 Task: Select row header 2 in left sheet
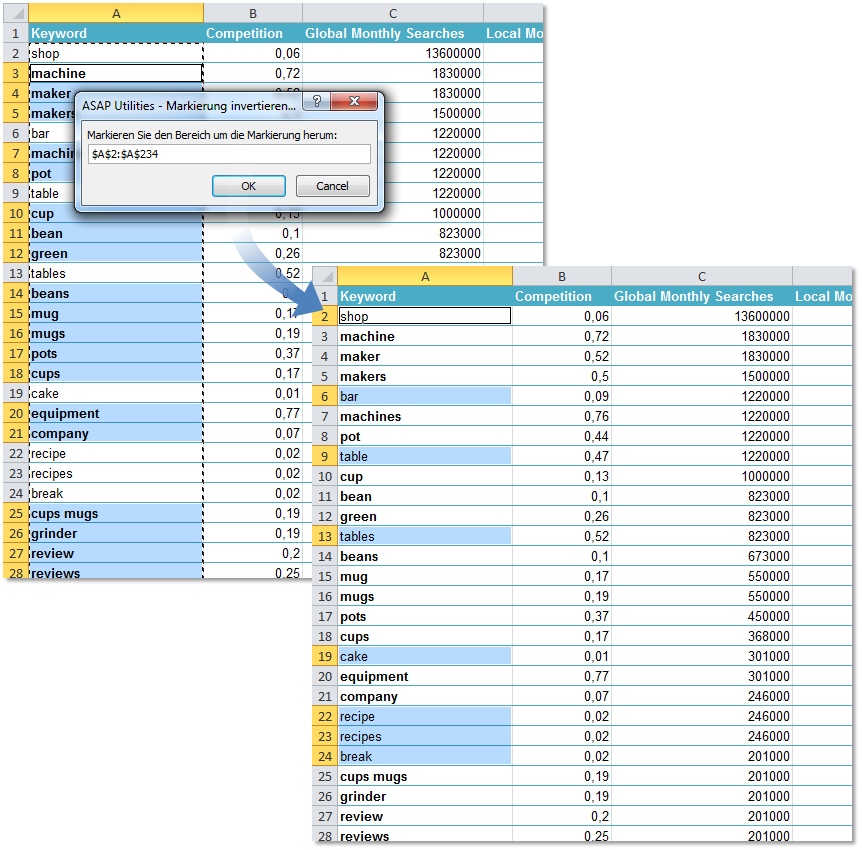tap(16, 53)
